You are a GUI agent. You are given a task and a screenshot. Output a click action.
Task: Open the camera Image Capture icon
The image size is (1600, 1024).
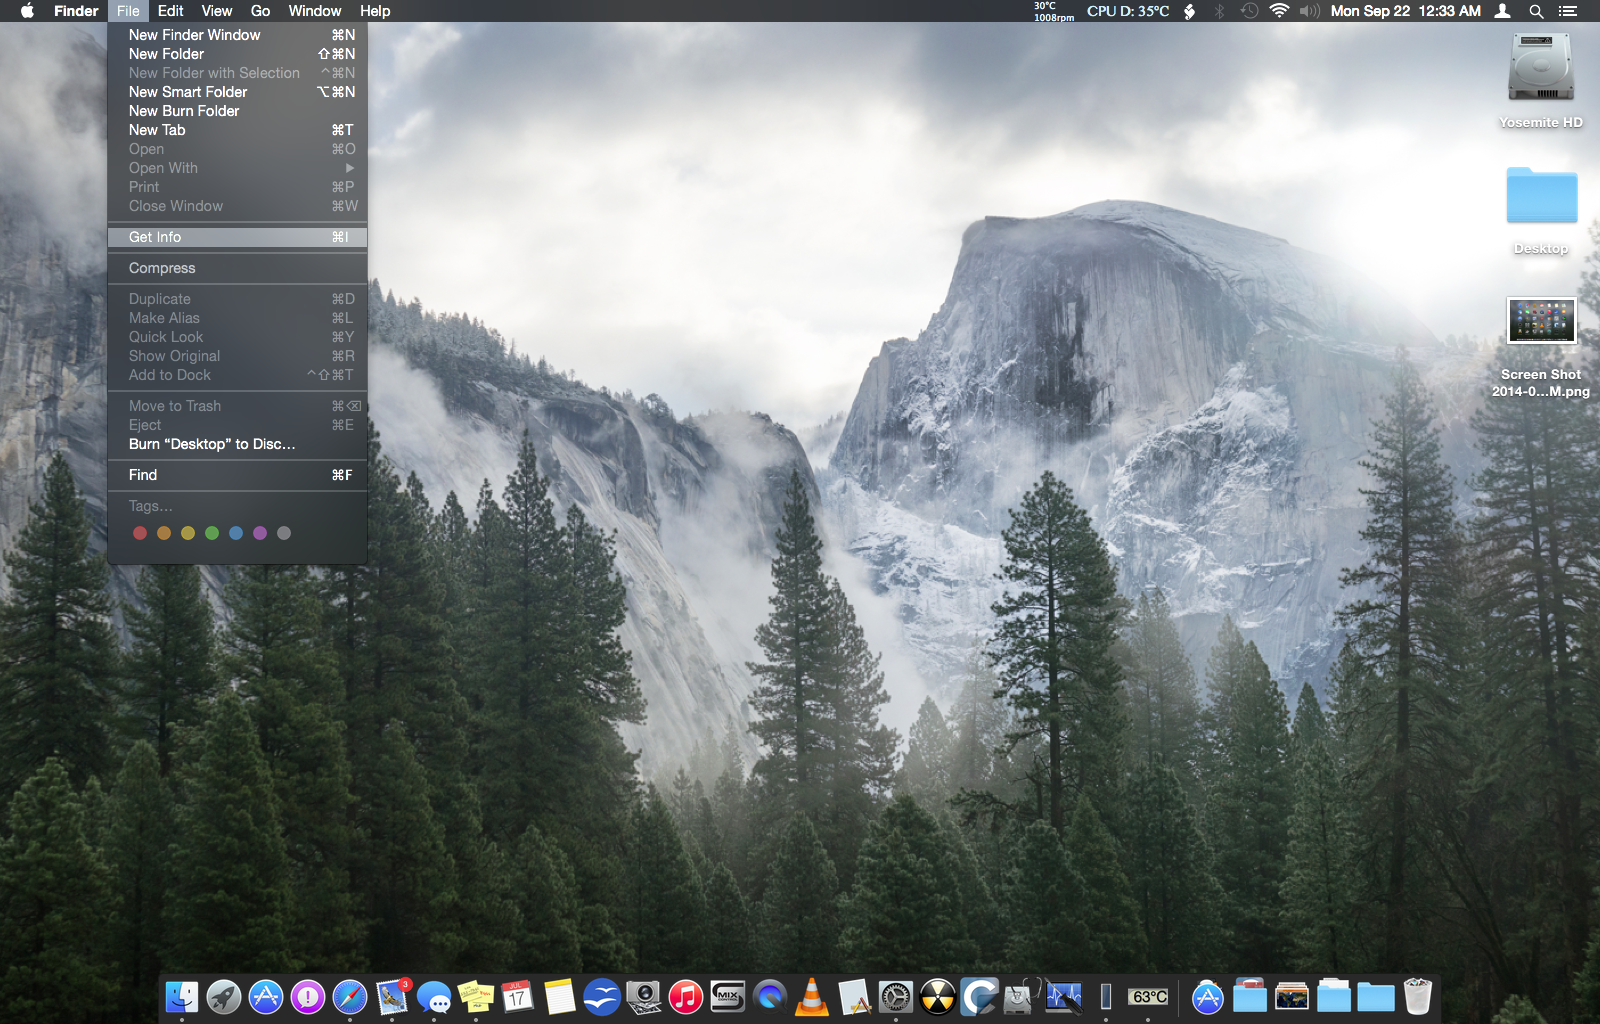pyautogui.click(x=643, y=997)
